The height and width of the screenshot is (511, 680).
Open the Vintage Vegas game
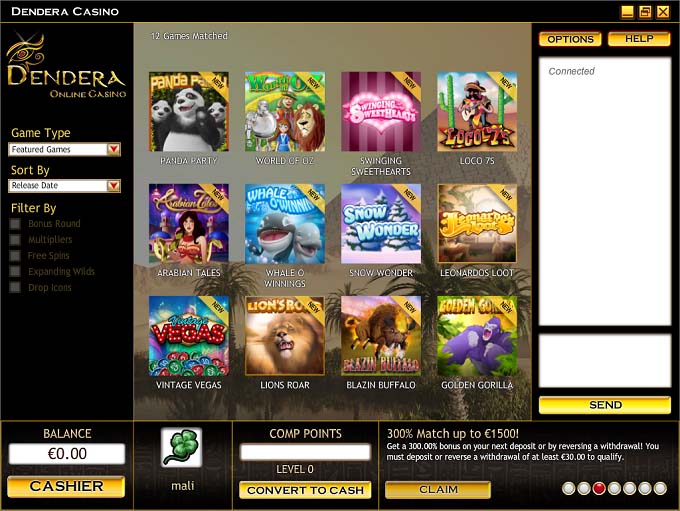coord(189,336)
